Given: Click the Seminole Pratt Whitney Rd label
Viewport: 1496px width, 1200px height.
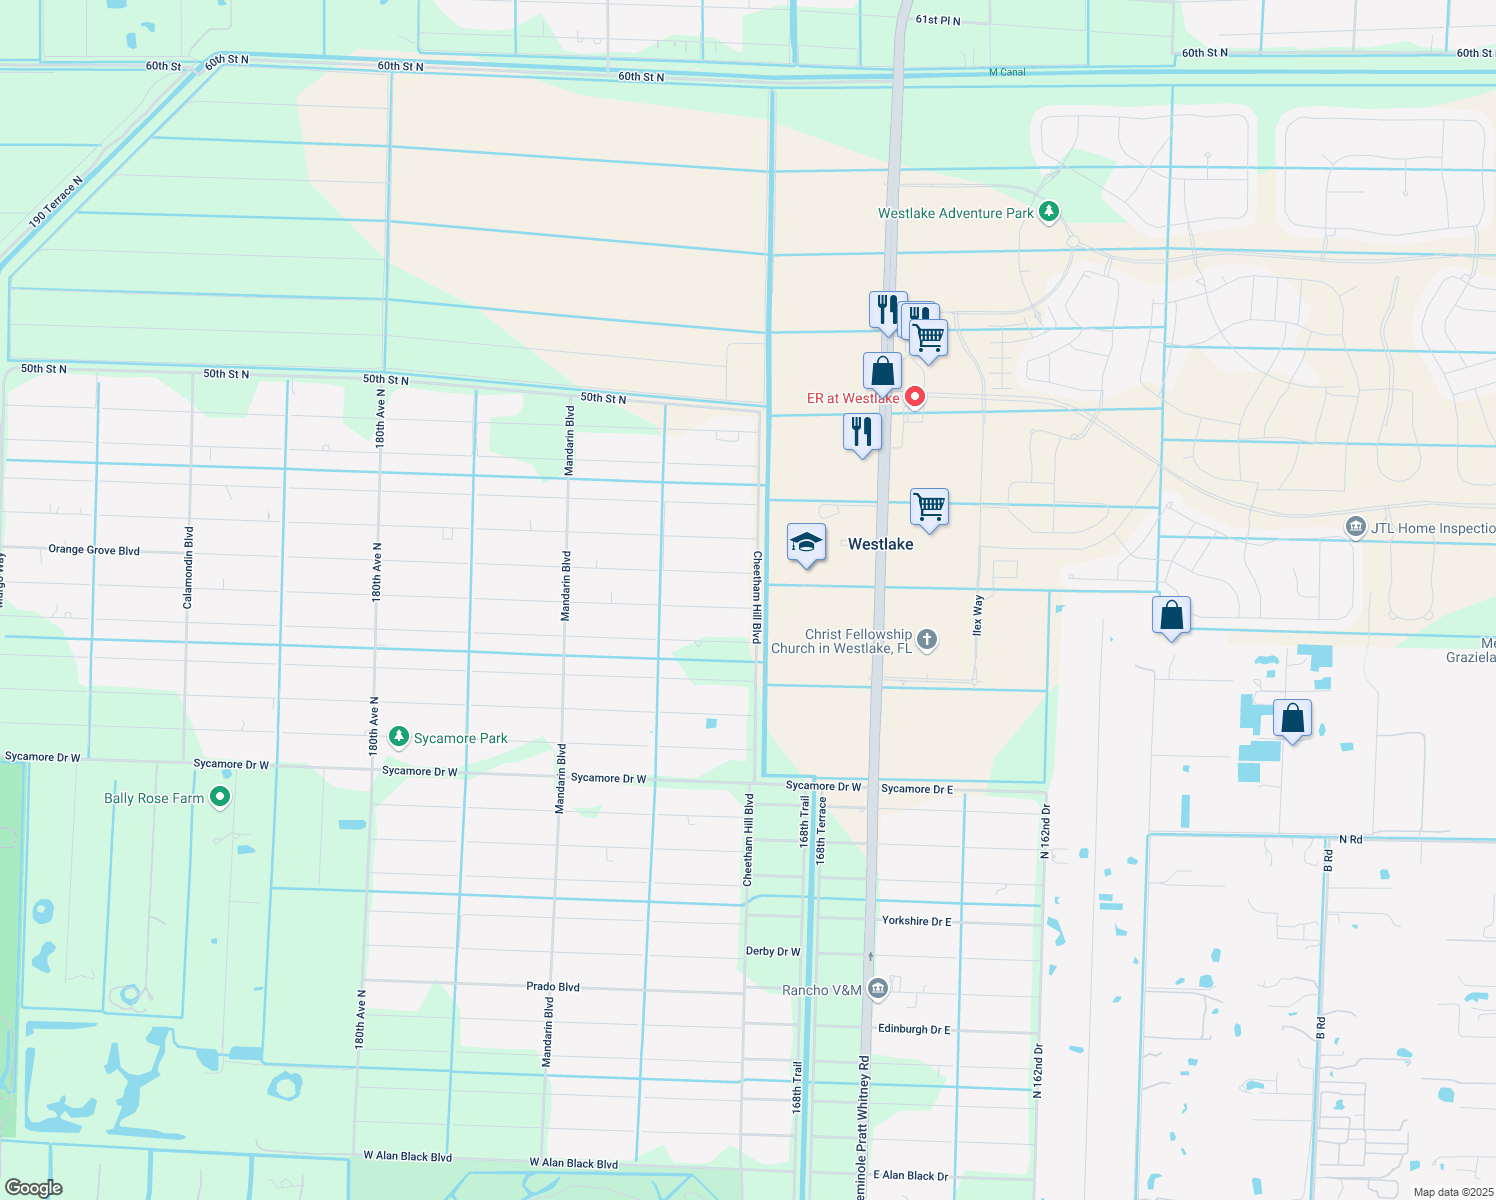Looking at the screenshot, I should coord(863,1128).
